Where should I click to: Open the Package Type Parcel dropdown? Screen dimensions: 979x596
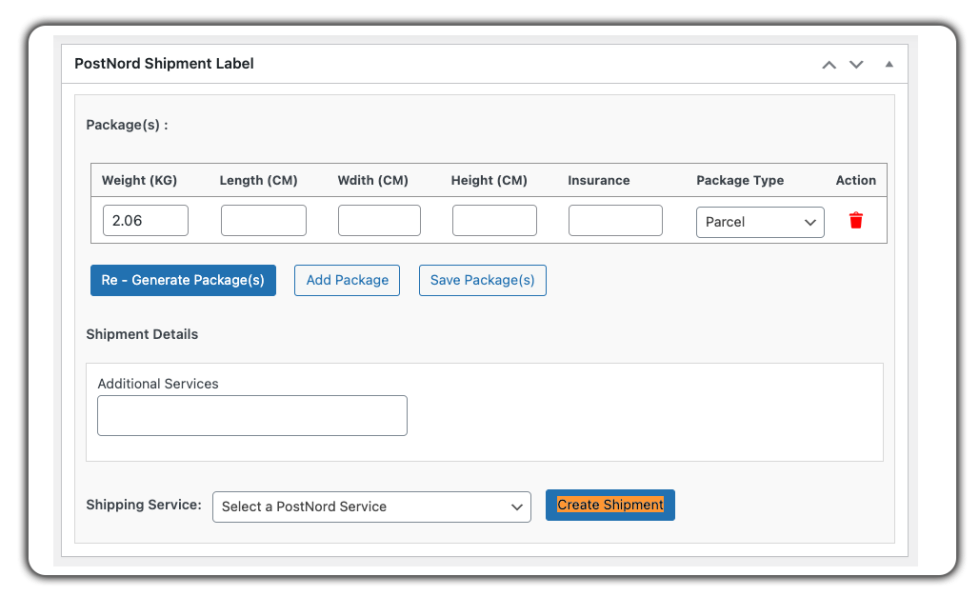point(760,222)
